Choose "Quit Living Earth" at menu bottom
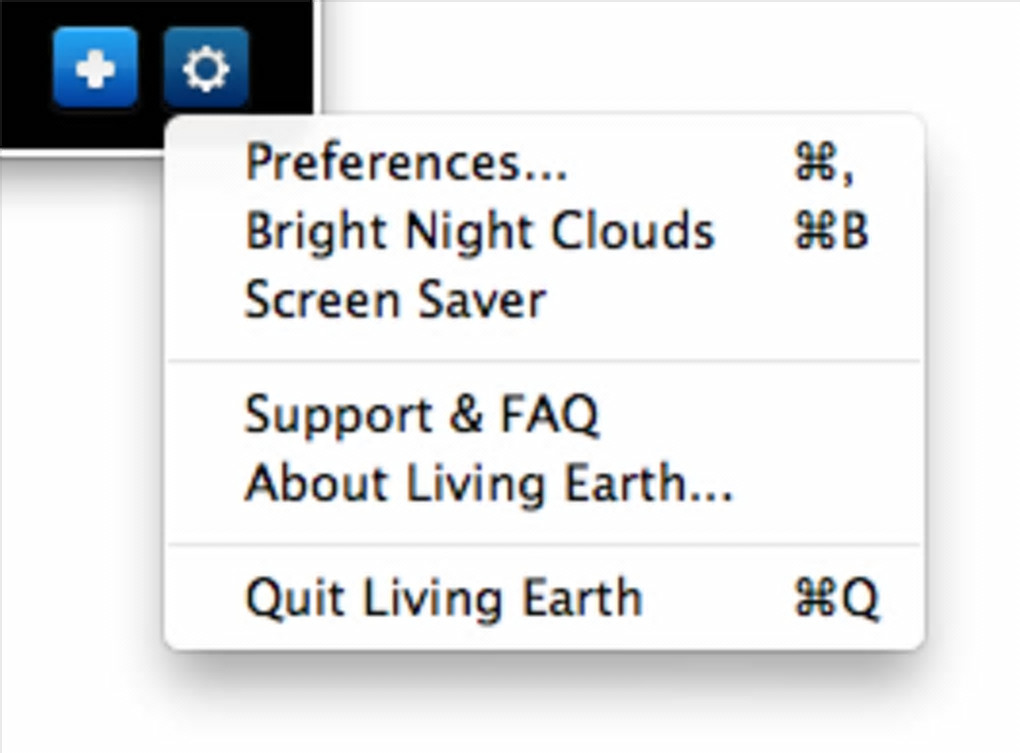 pyautogui.click(x=444, y=598)
